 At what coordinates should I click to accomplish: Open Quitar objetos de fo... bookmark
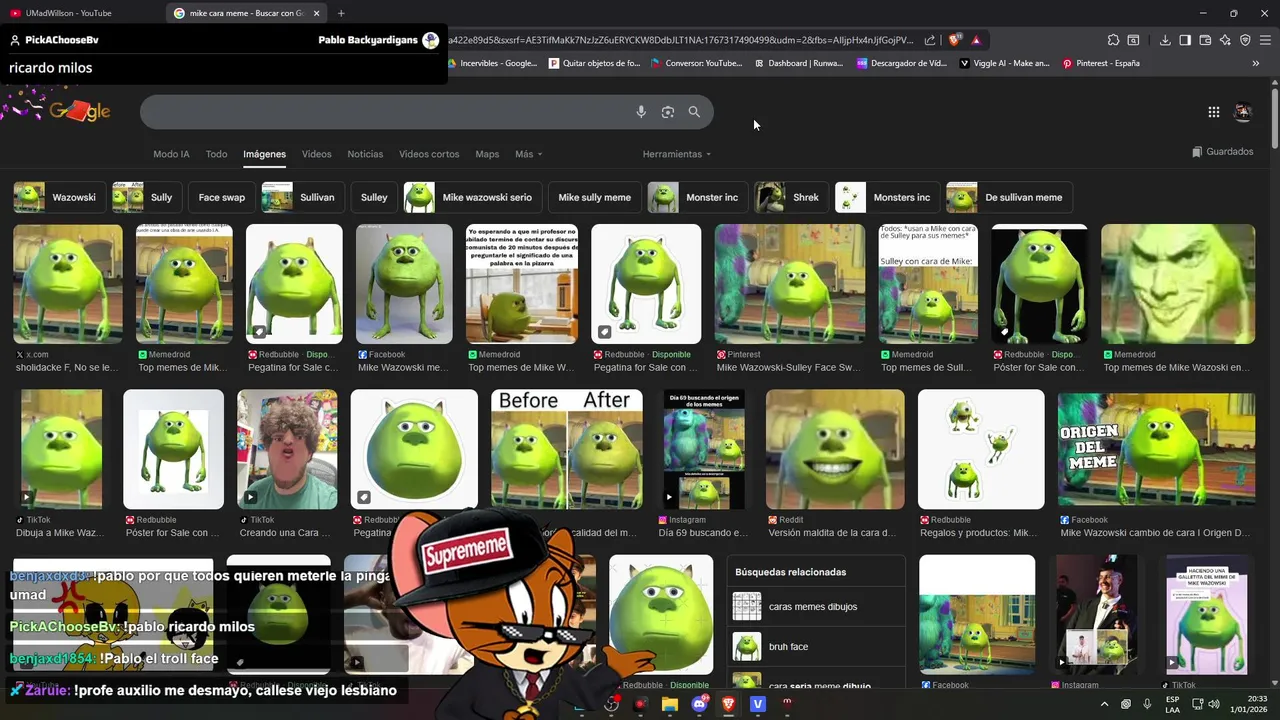(594, 63)
